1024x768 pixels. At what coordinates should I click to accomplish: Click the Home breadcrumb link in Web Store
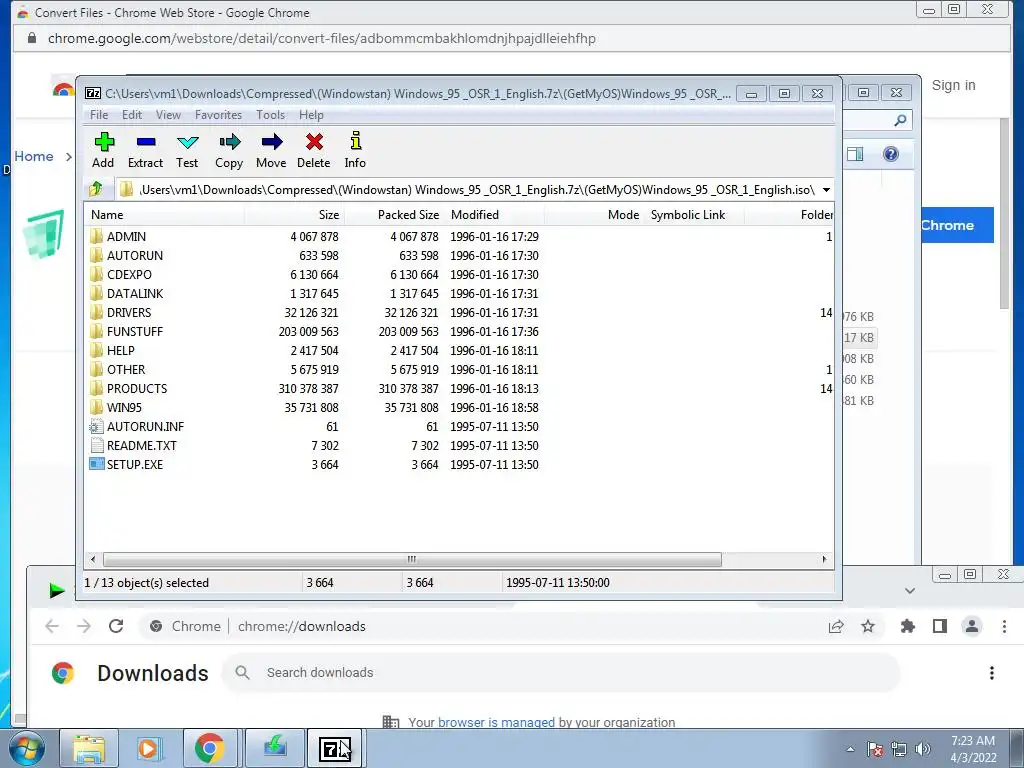coord(34,156)
